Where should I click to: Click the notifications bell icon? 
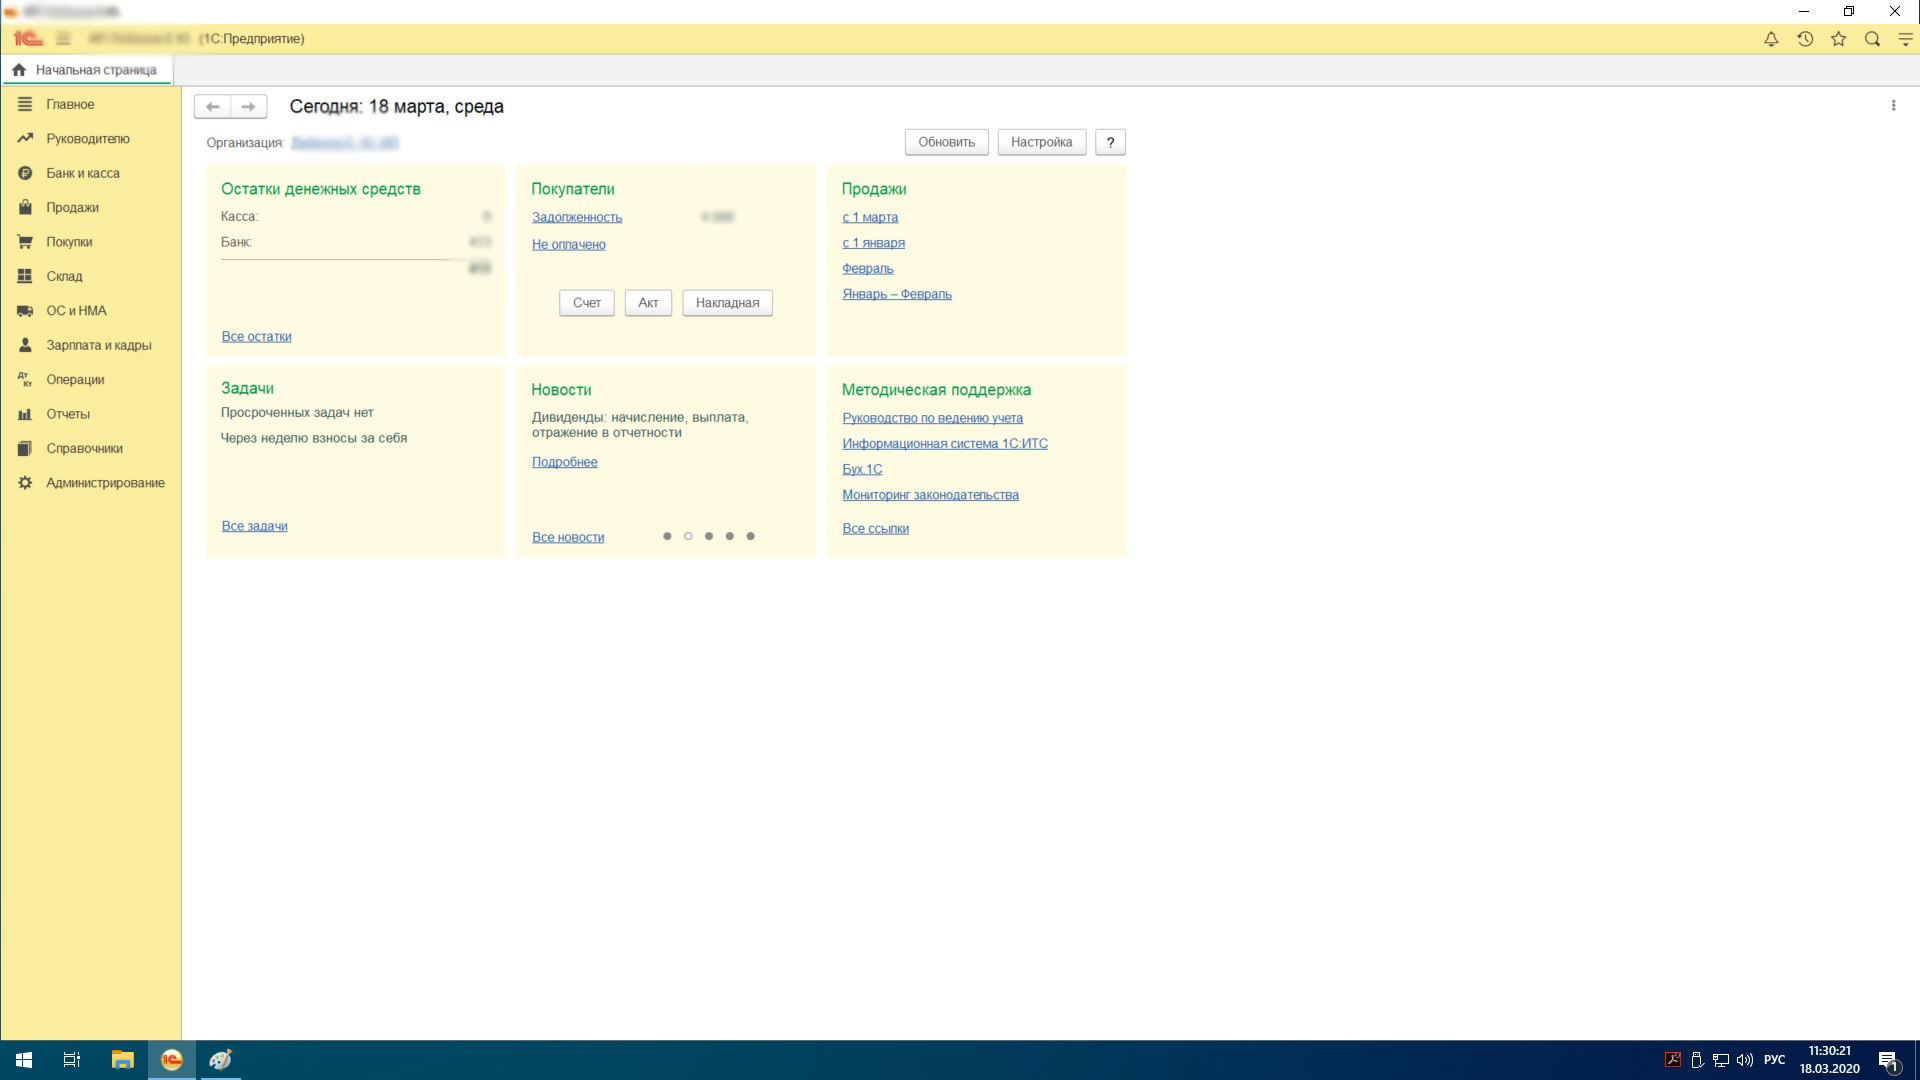[x=1770, y=39]
